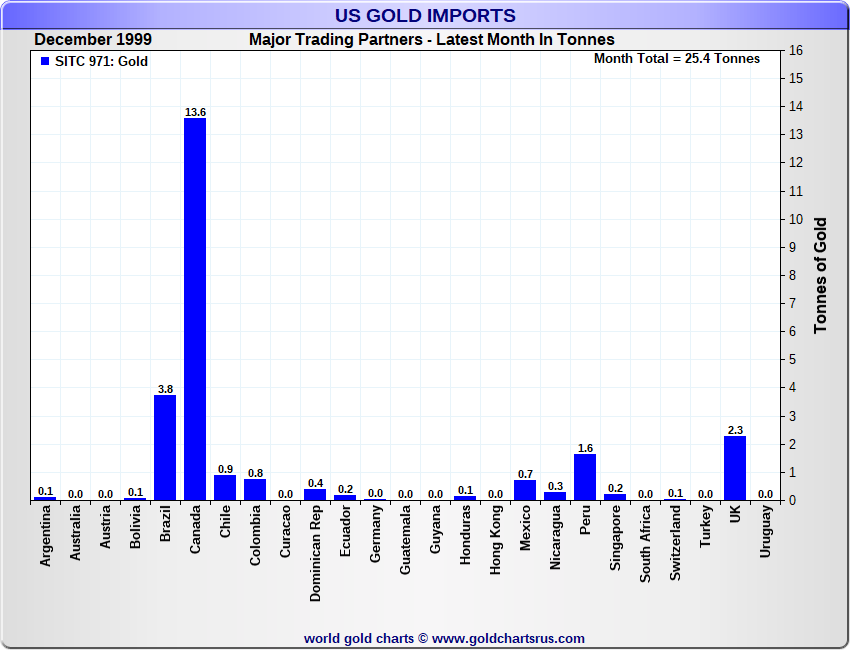Click the Dominican Rep bar showing 0.4
850x650 pixels.
(x=315, y=494)
